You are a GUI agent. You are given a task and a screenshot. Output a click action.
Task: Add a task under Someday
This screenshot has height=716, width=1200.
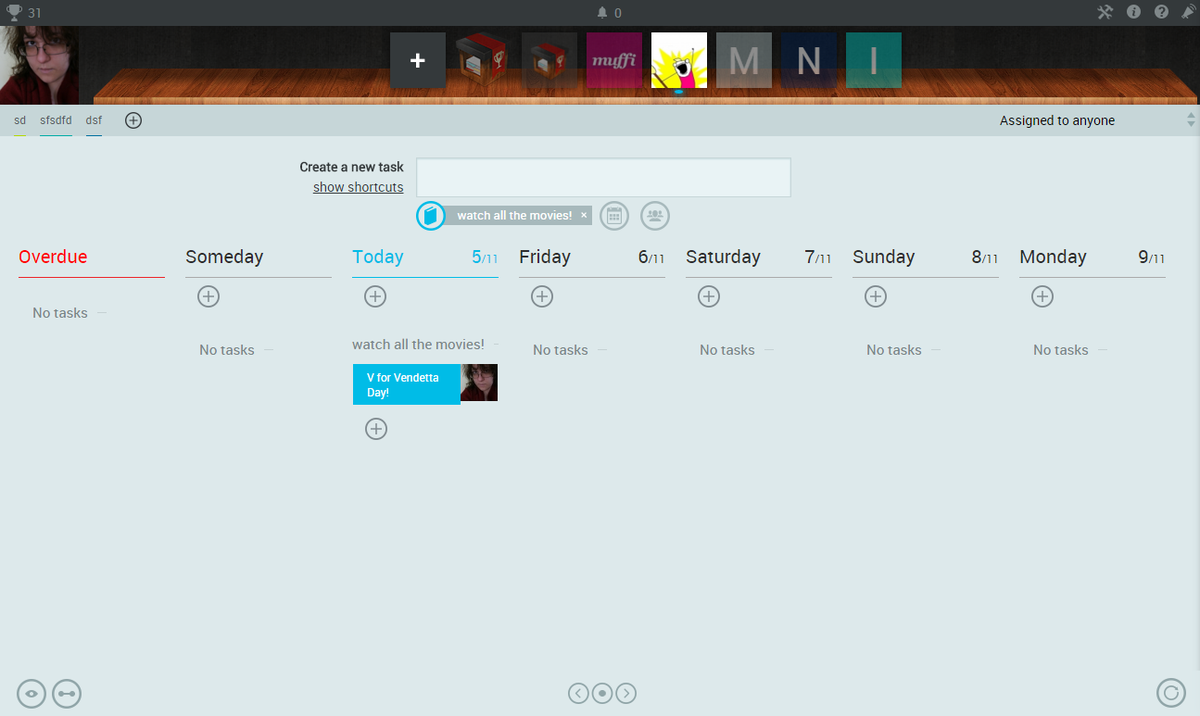[x=209, y=296]
